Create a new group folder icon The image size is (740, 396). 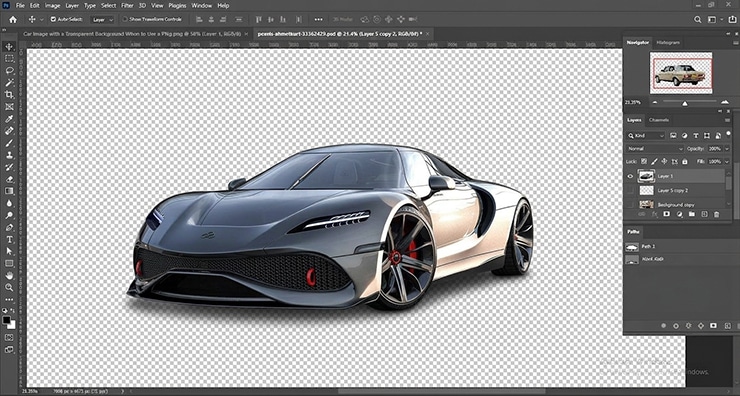pyautogui.click(x=691, y=214)
